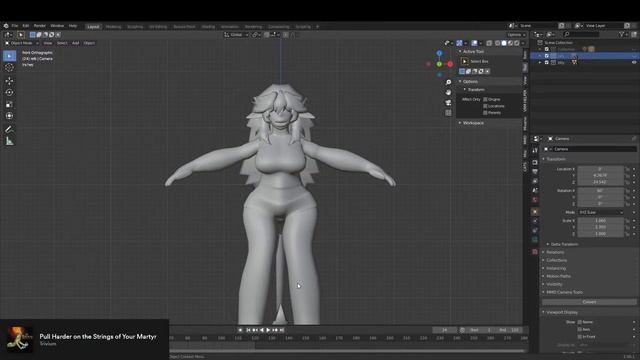Click the zoom viewport magnifier icon

448,82
